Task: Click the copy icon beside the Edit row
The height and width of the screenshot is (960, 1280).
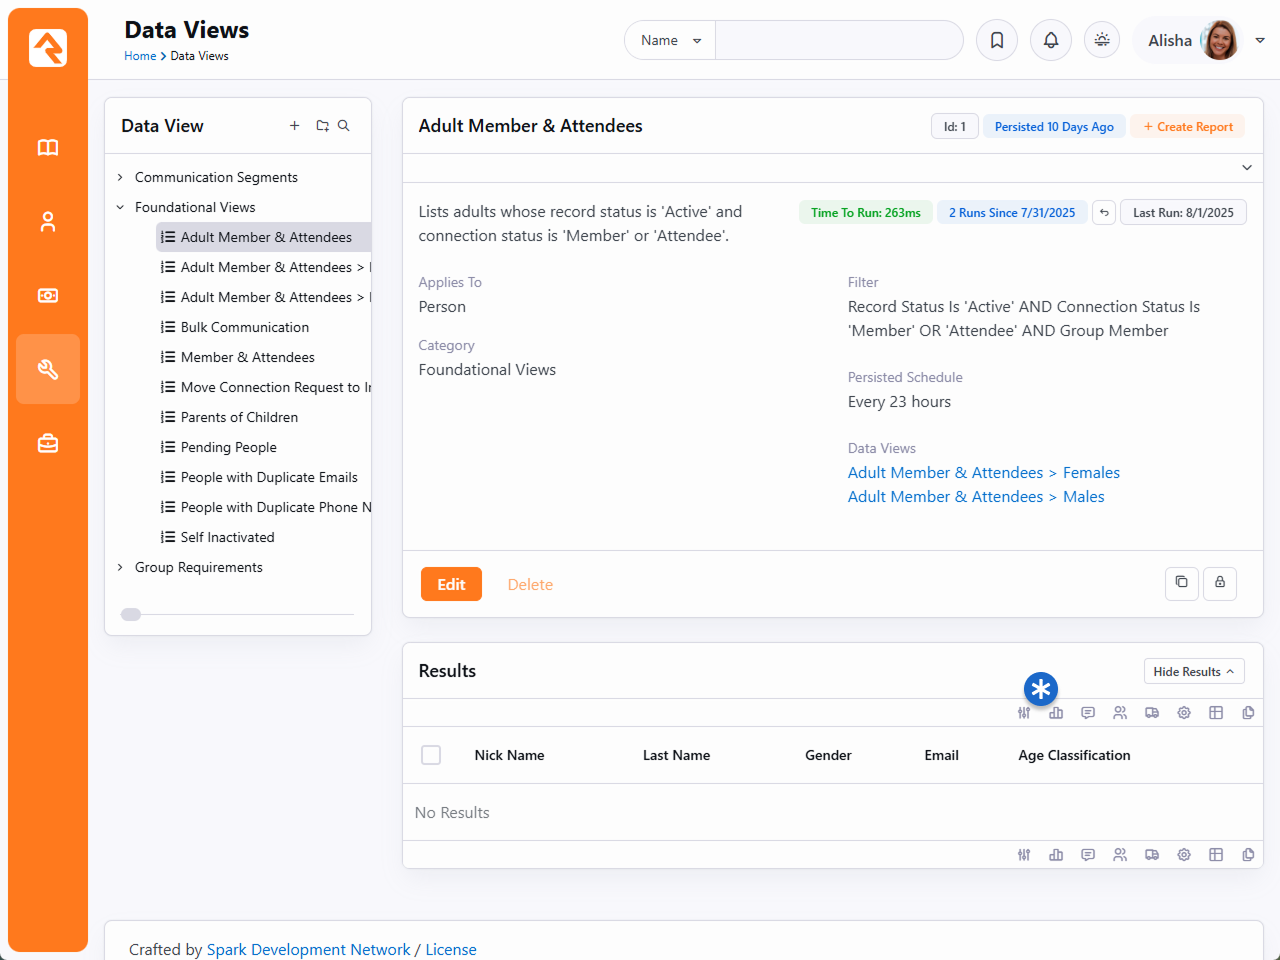Action: pyautogui.click(x=1181, y=583)
